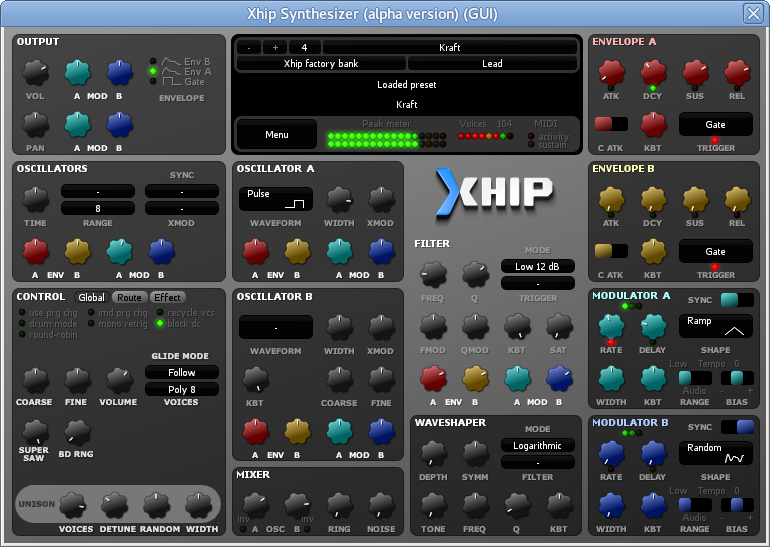
Task: Toggle the Modulator A SYNC switch
Action: pos(737,300)
